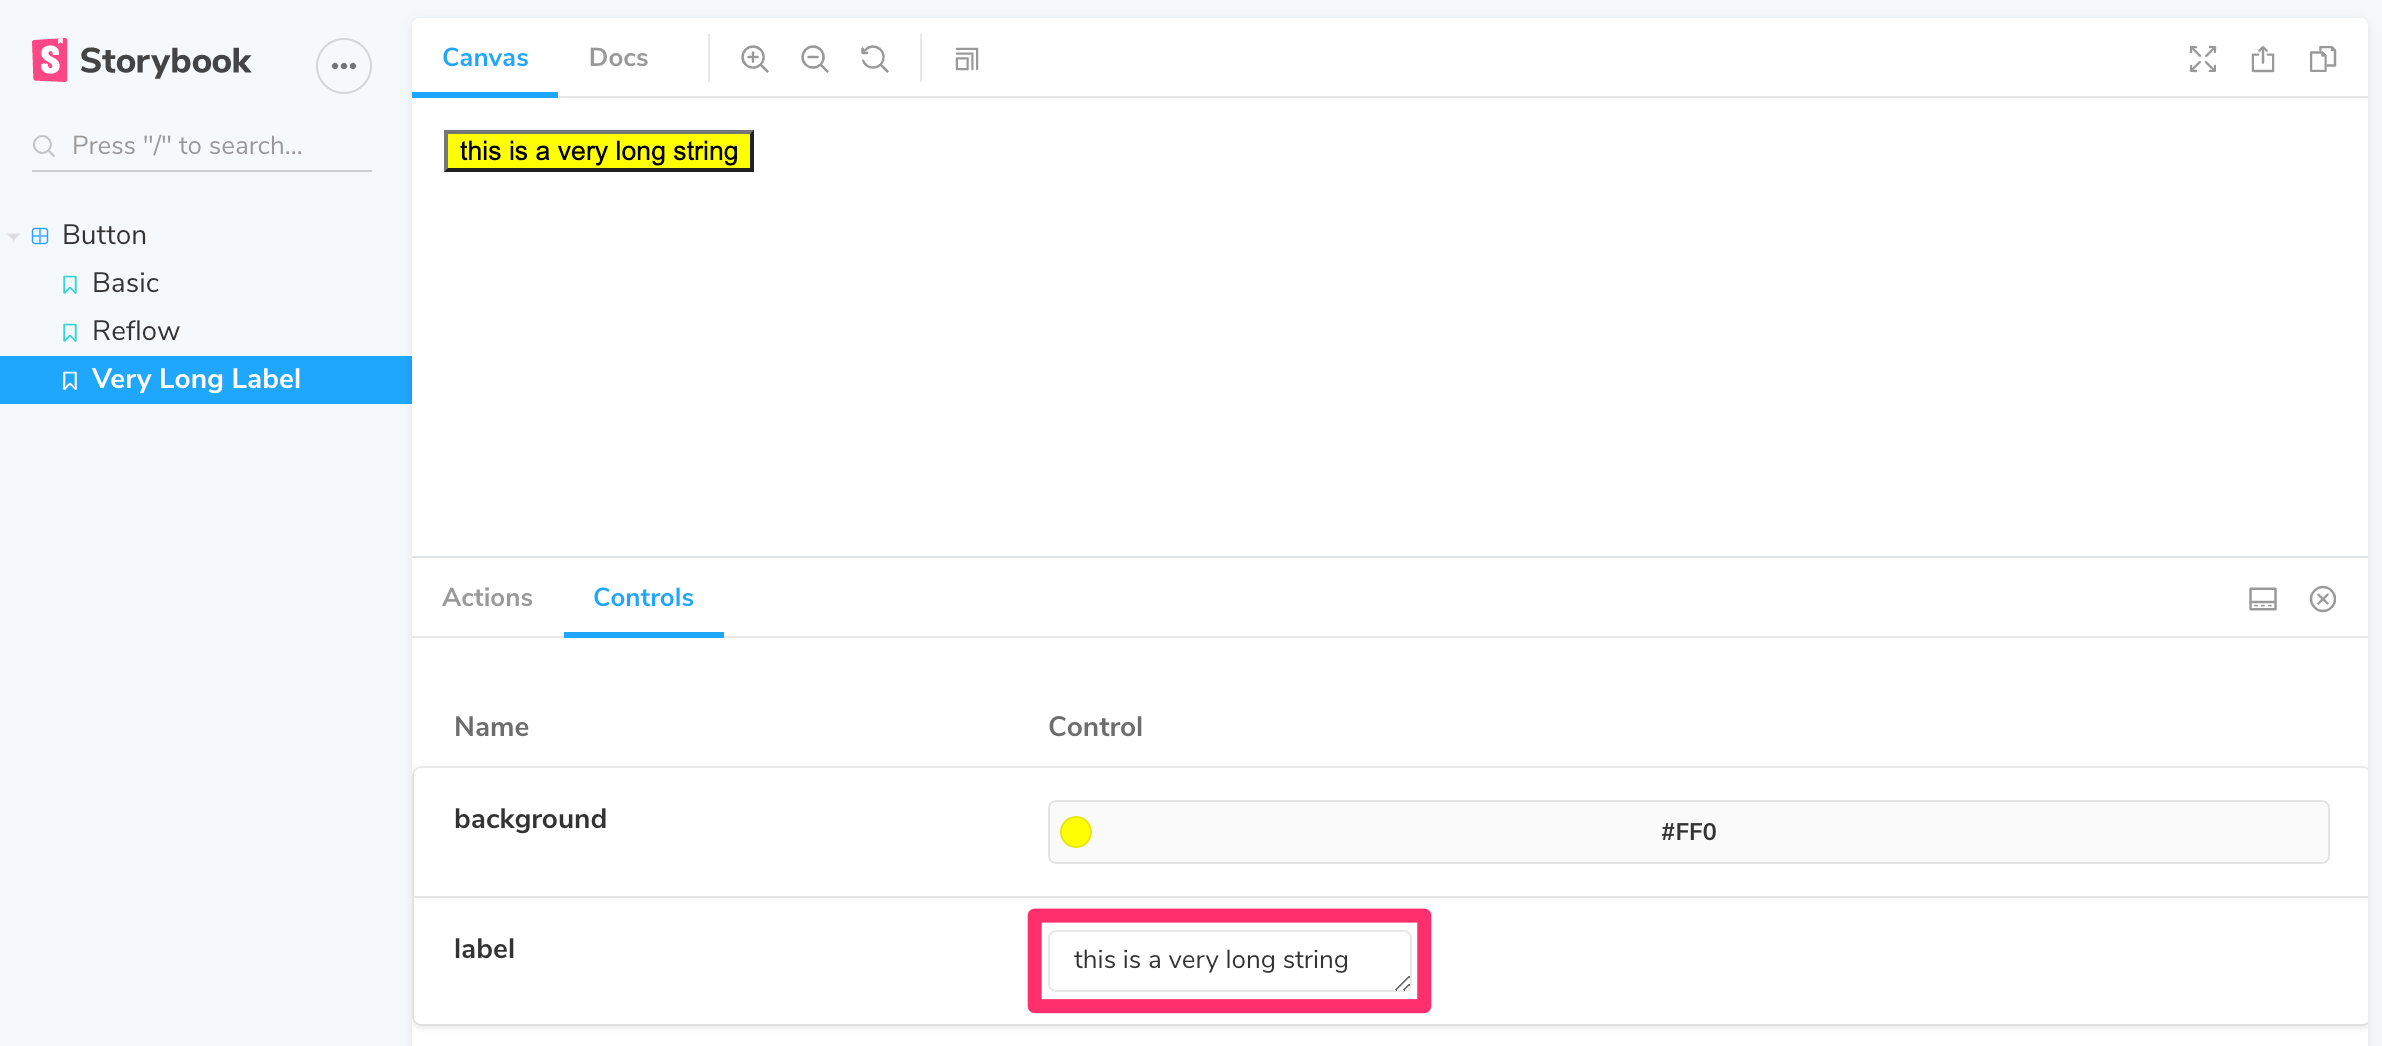The width and height of the screenshot is (2382, 1046).
Task: Open the Basic story
Action: pos(125,283)
